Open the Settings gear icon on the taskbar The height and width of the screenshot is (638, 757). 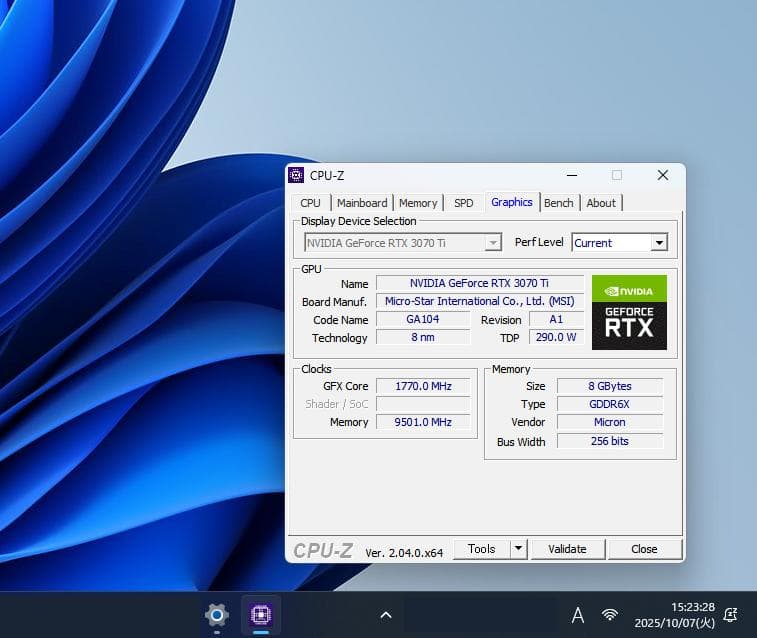[x=217, y=615]
